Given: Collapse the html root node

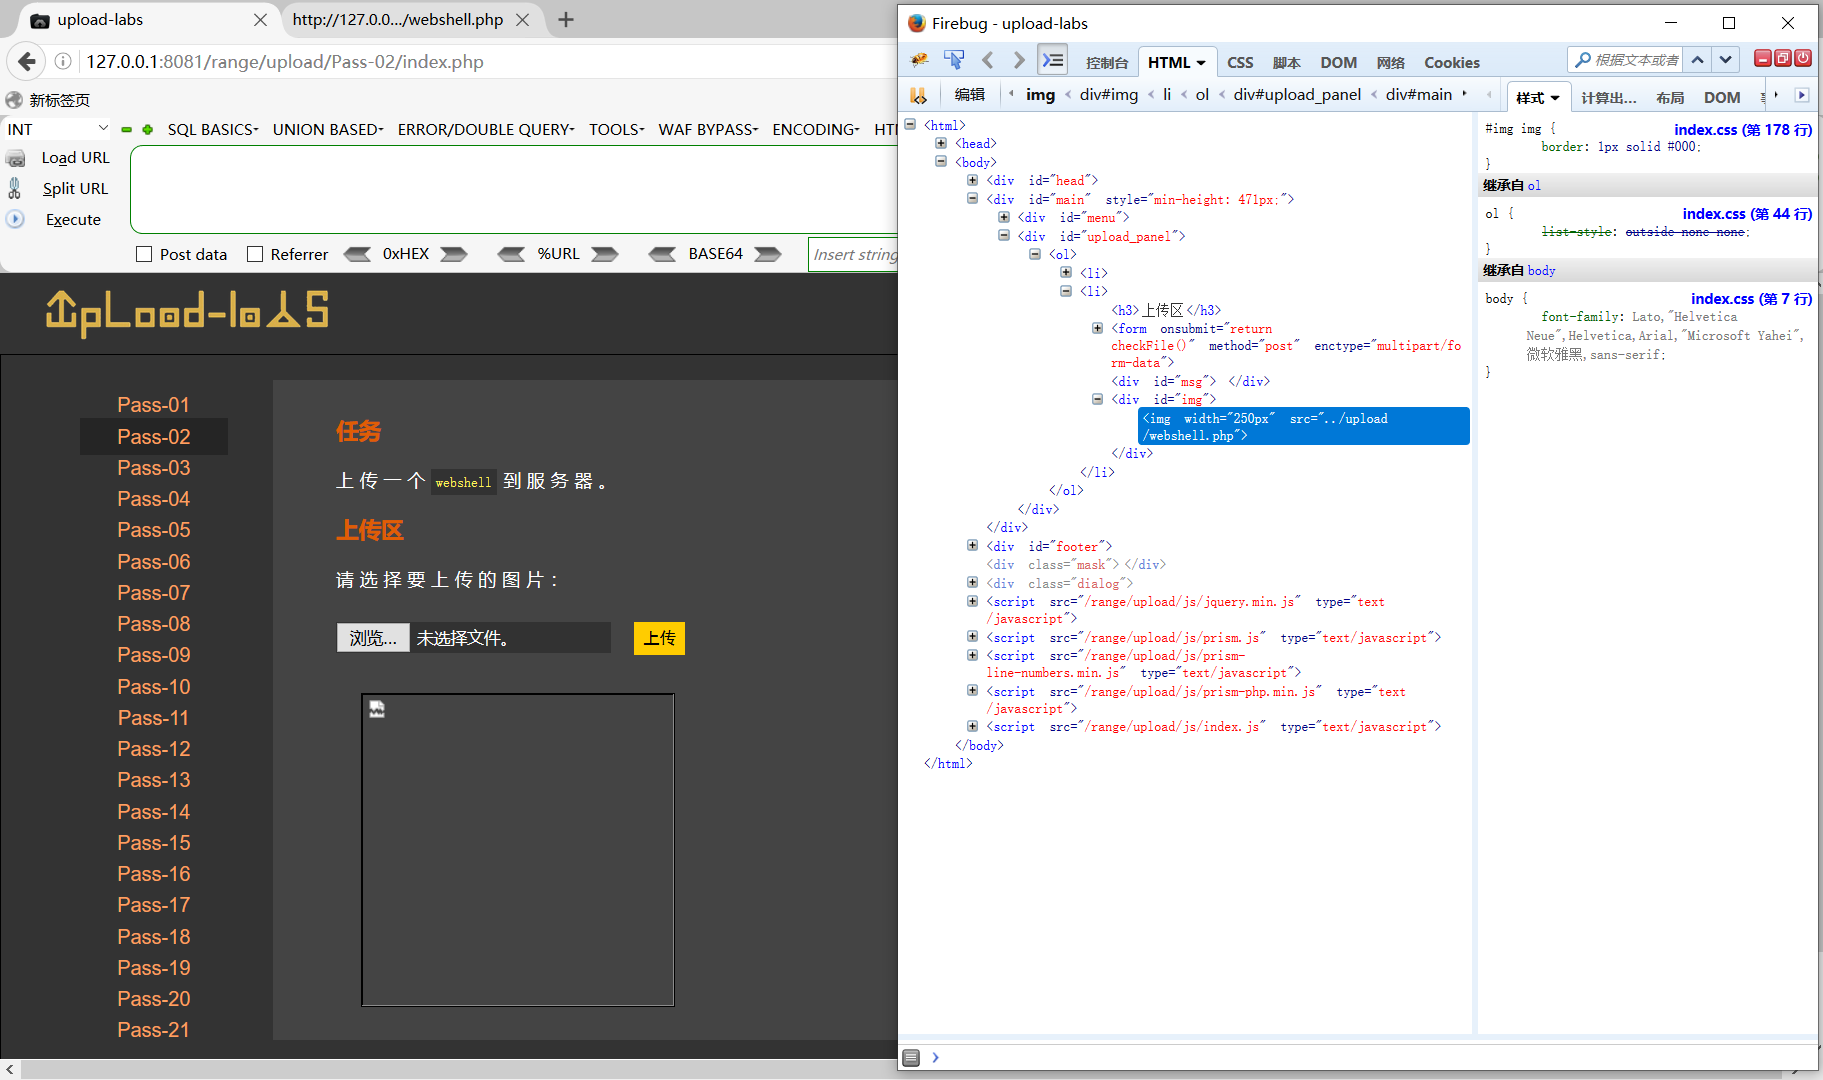Looking at the screenshot, I should click(910, 124).
